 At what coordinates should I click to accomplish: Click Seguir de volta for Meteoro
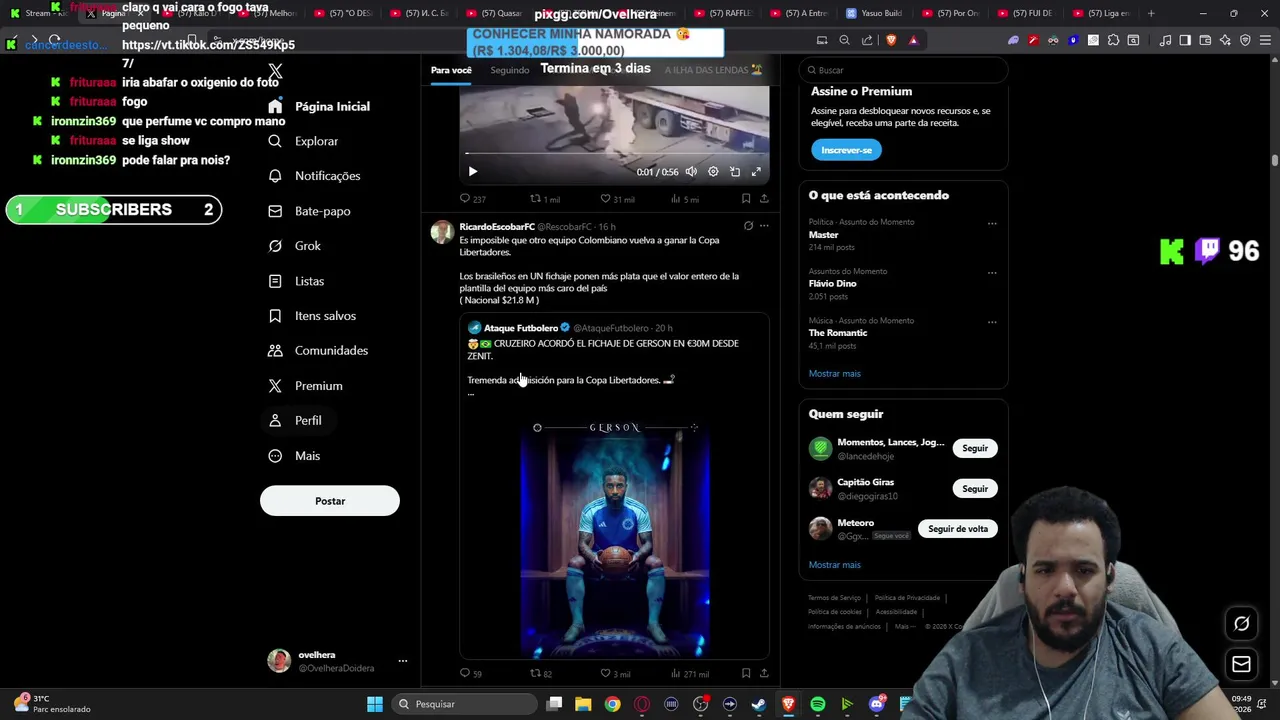pyautogui.click(x=958, y=529)
